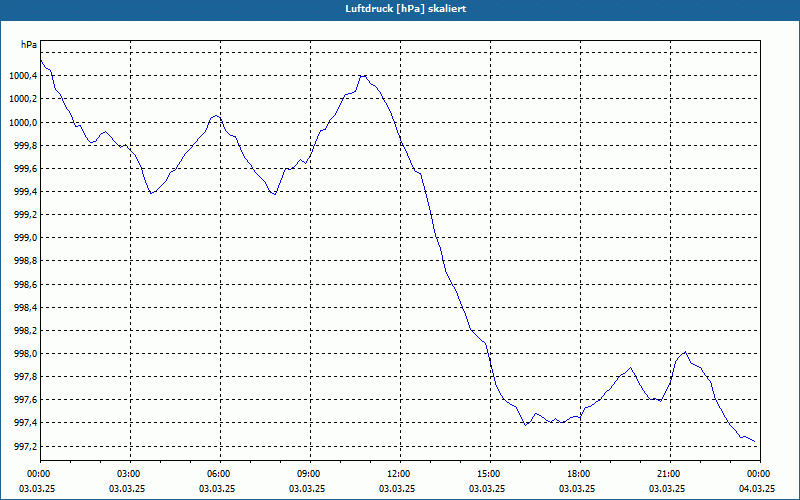Click the 1000,4 y-axis label
The width and height of the screenshot is (800, 500).
(23, 76)
